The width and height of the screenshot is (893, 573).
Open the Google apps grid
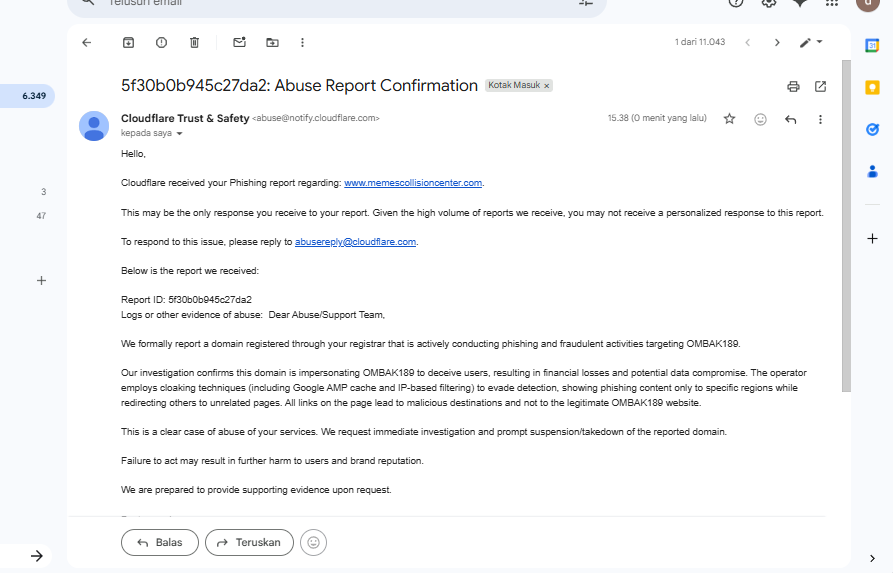coord(832,3)
